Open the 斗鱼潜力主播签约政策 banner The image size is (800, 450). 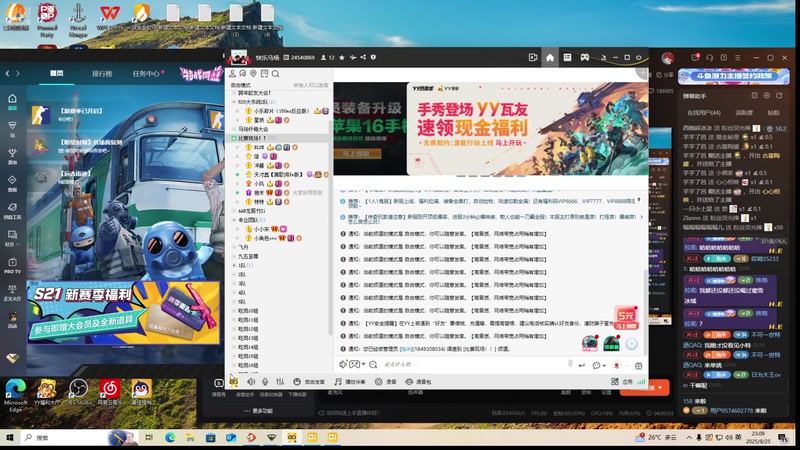coord(734,77)
